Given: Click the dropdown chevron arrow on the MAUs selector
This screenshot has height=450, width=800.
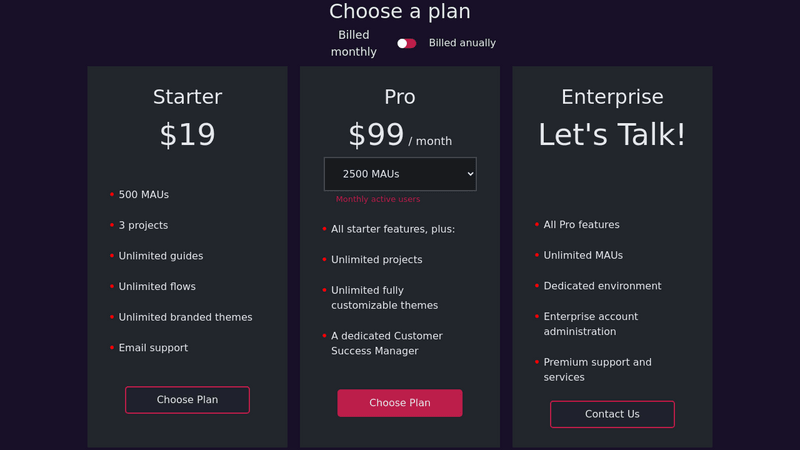Looking at the screenshot, I should pos(470,174).
